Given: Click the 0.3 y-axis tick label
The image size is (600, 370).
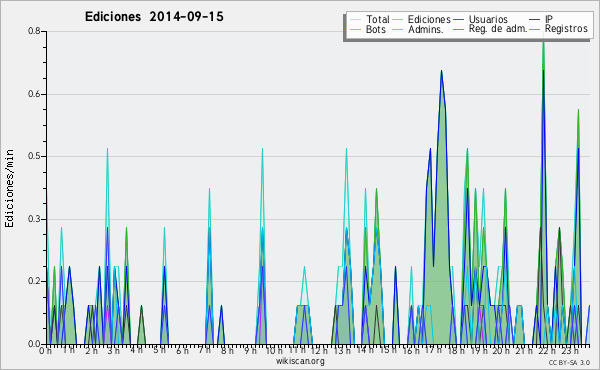Looking at the screenshot, I should pyautogui.click(x=34, y=219).
